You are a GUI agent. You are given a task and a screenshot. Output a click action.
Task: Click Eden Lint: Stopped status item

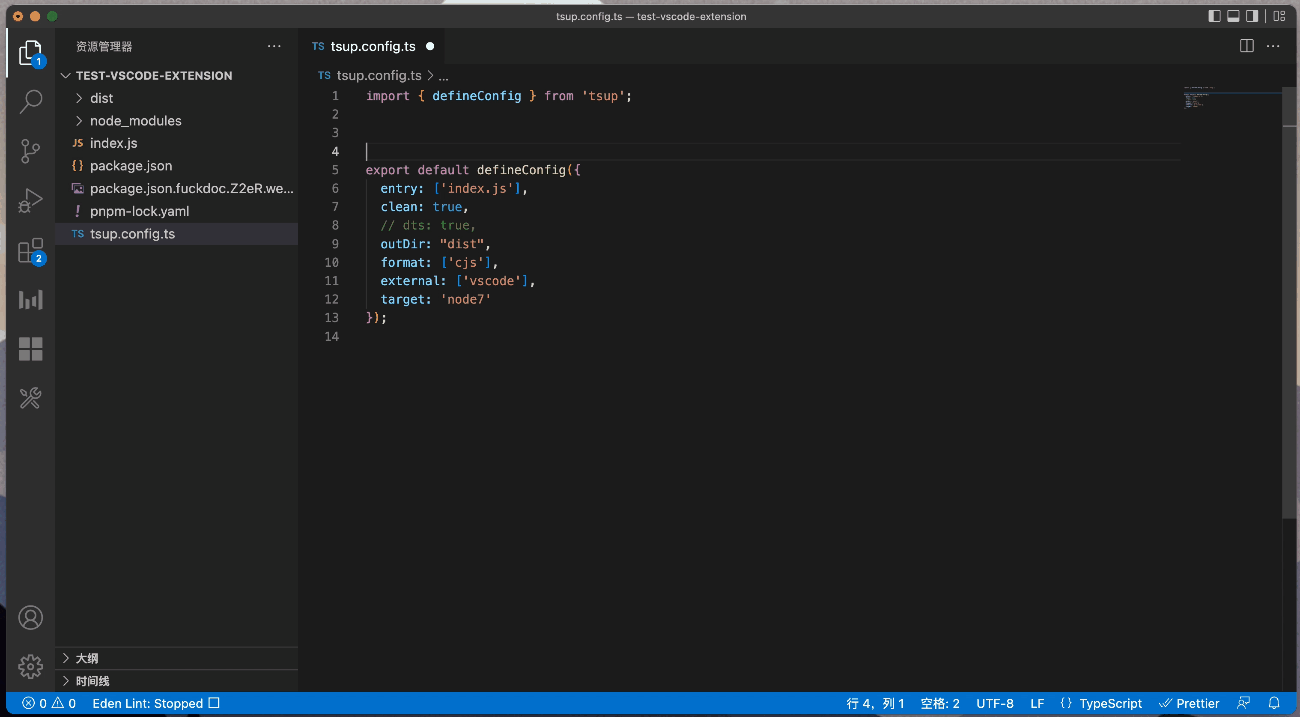tap(155, 703)
